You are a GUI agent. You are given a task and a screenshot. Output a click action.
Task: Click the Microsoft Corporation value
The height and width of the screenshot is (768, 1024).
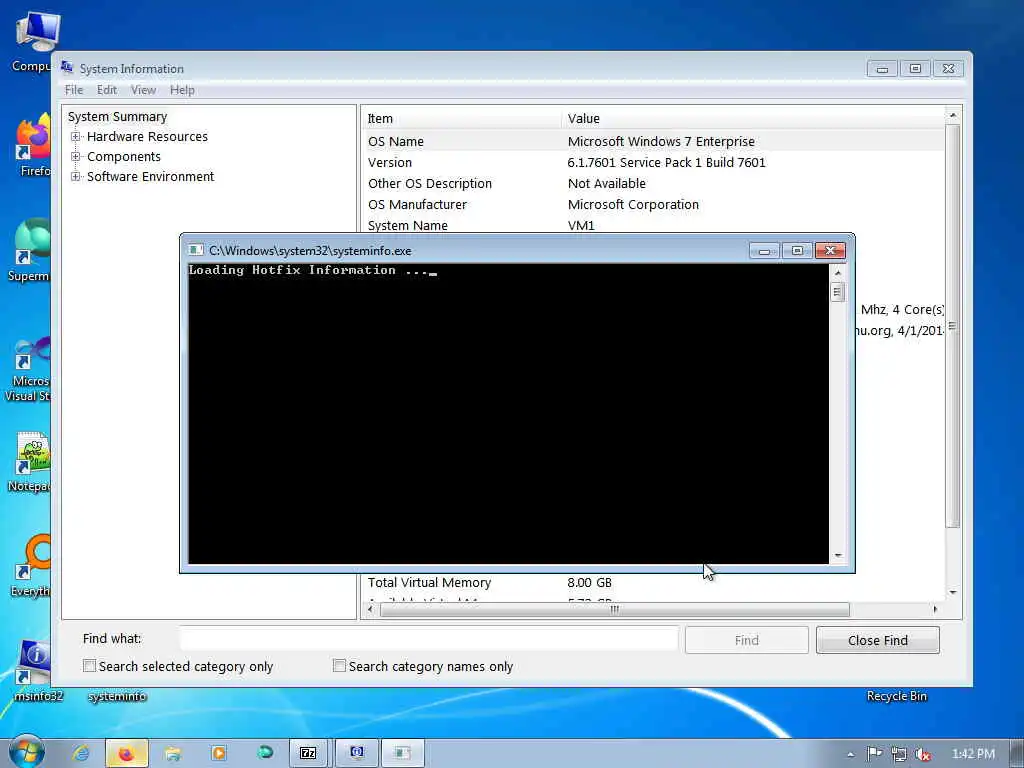[x=633, y=204]
